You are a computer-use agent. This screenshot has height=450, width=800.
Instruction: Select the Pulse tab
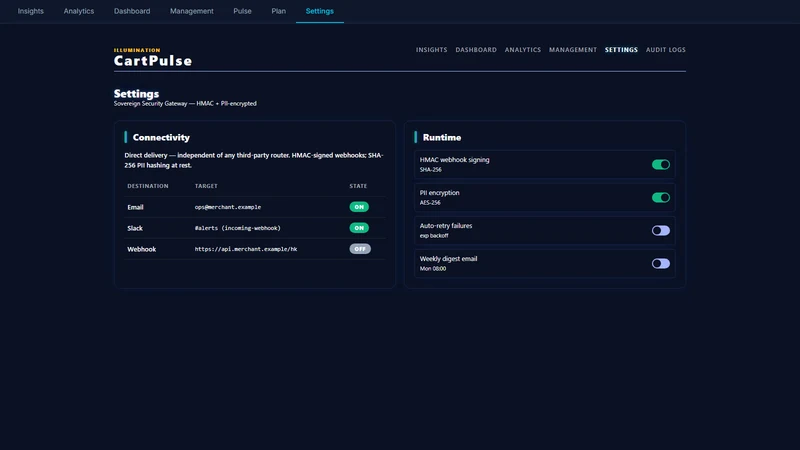pyautogui.click(x=242, y=11)
